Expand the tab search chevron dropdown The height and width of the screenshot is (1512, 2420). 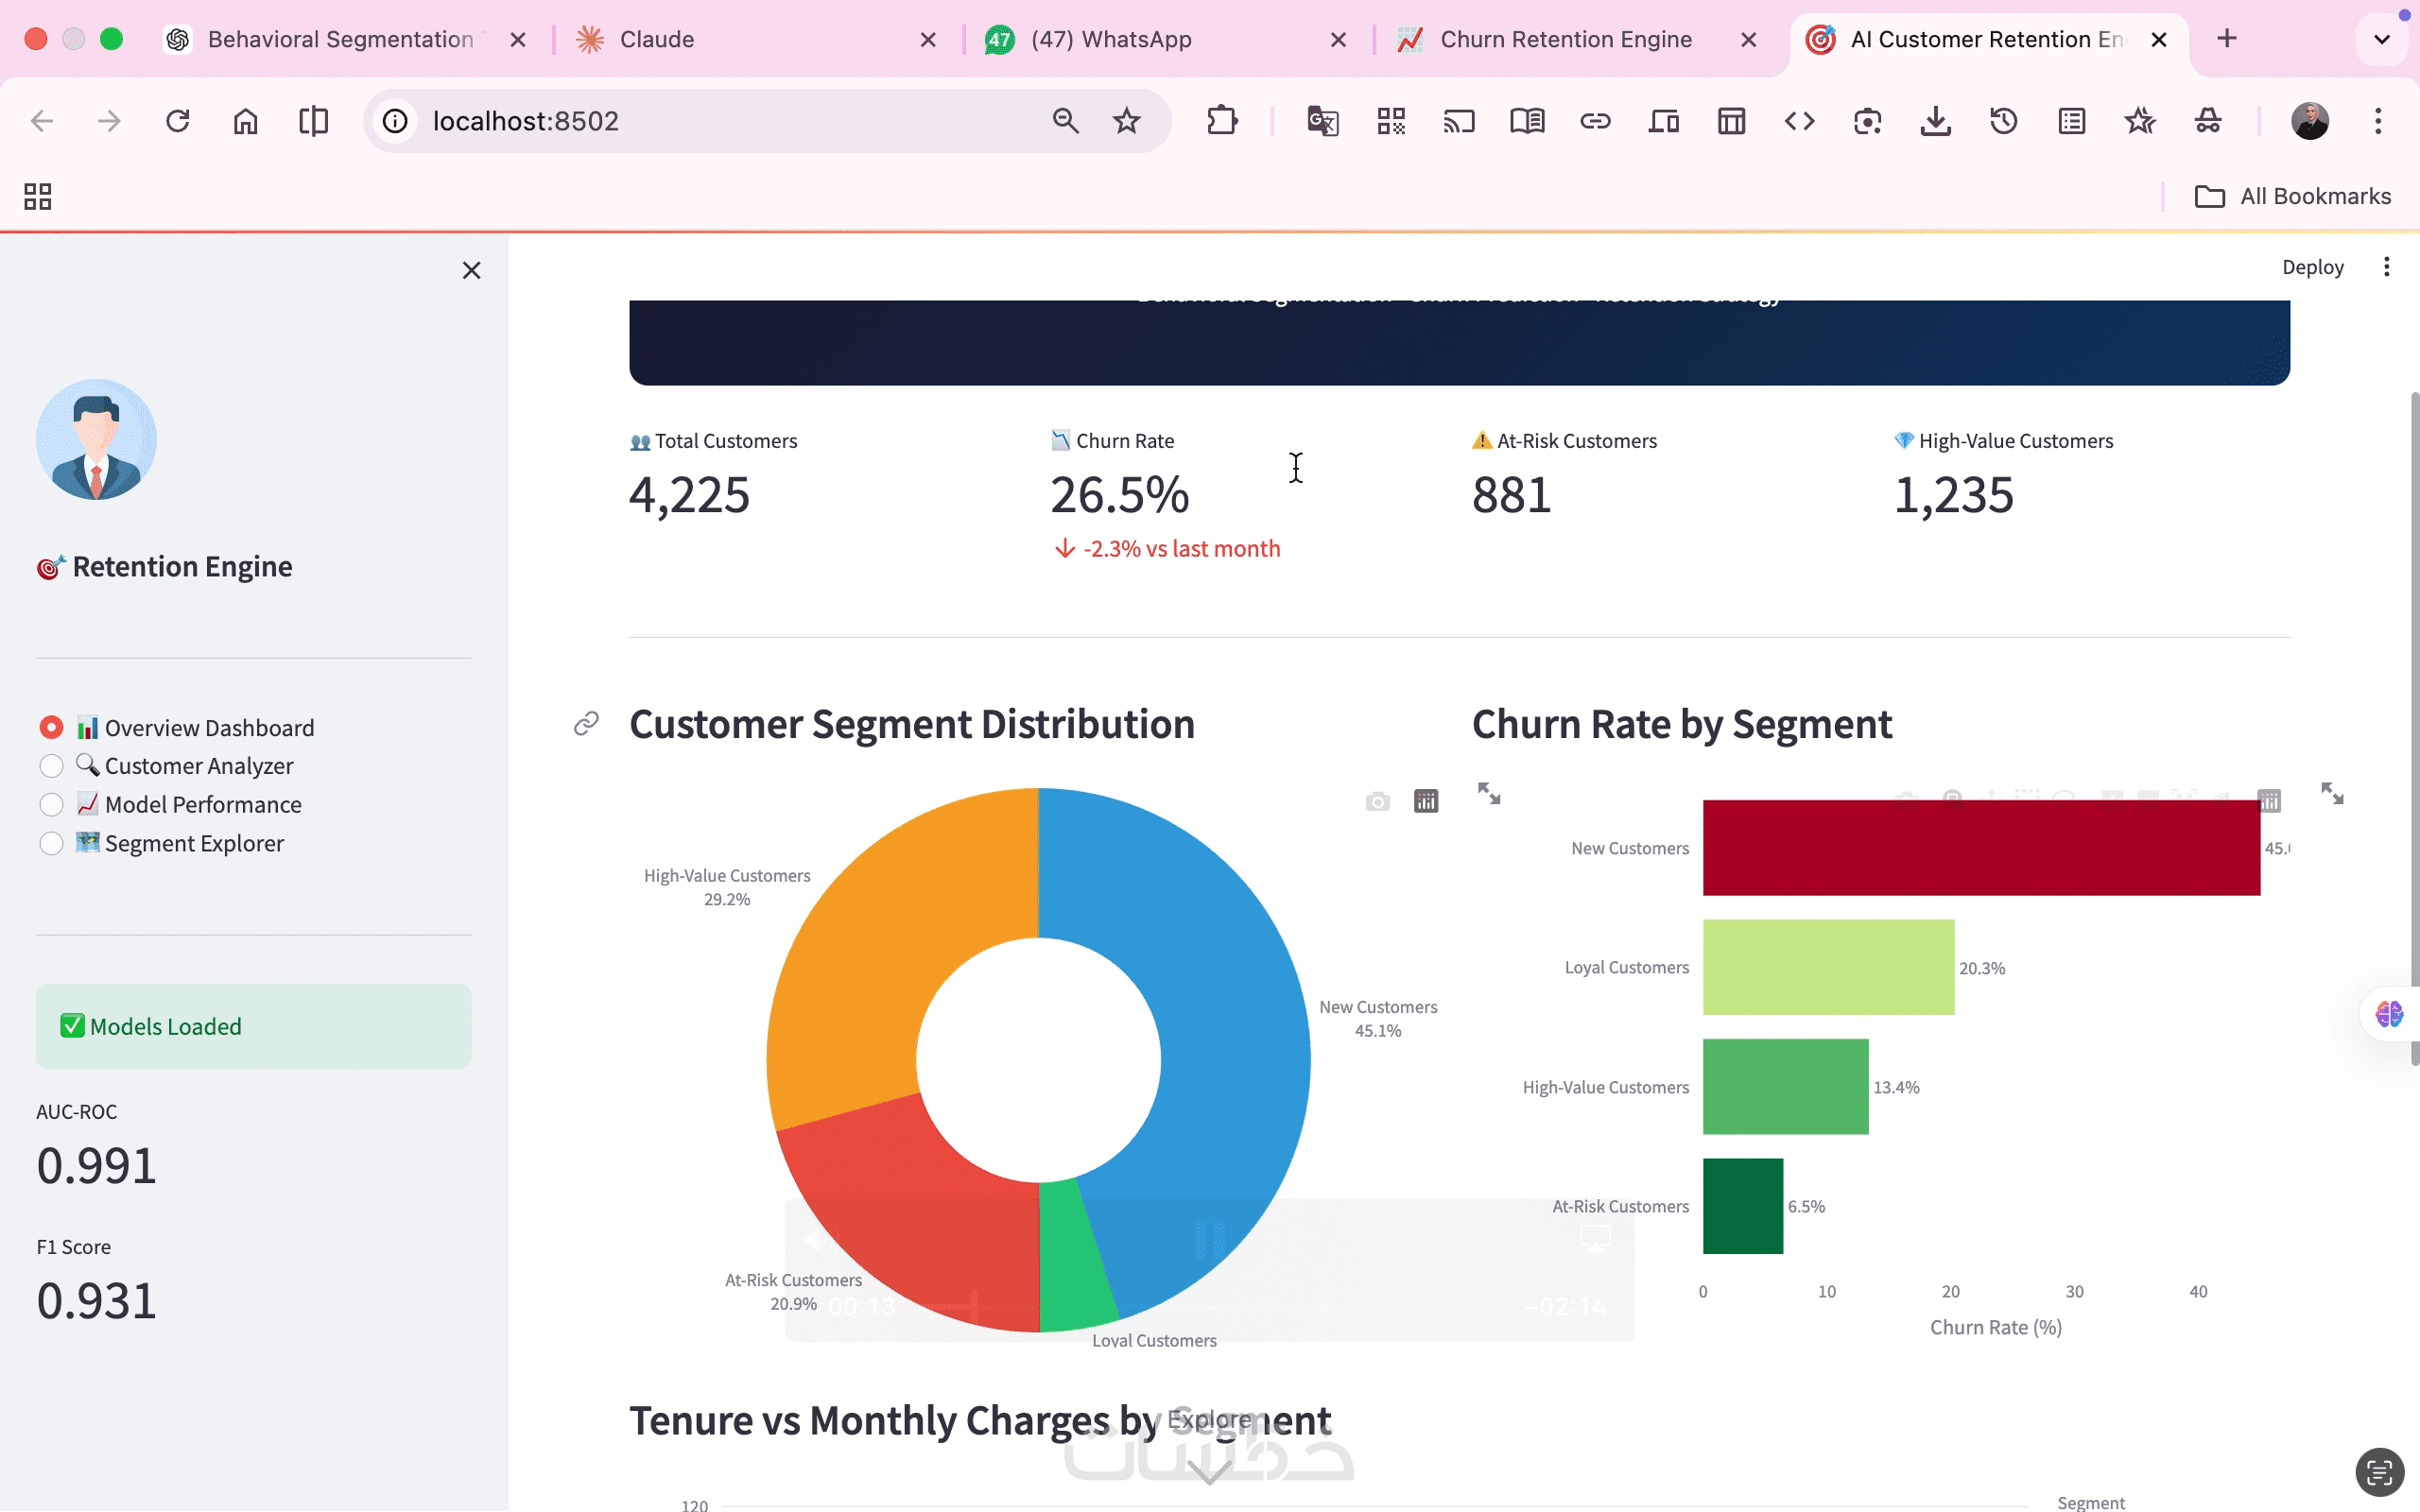point(2381,39)
